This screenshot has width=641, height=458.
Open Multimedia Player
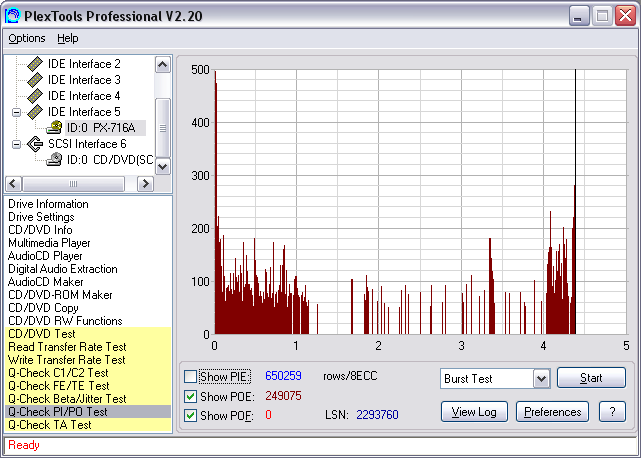pyautogui.click(x=49, y=243)
